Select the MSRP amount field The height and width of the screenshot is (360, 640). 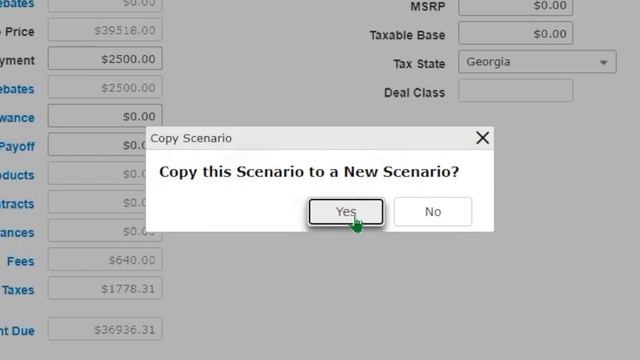pos(516,7)
